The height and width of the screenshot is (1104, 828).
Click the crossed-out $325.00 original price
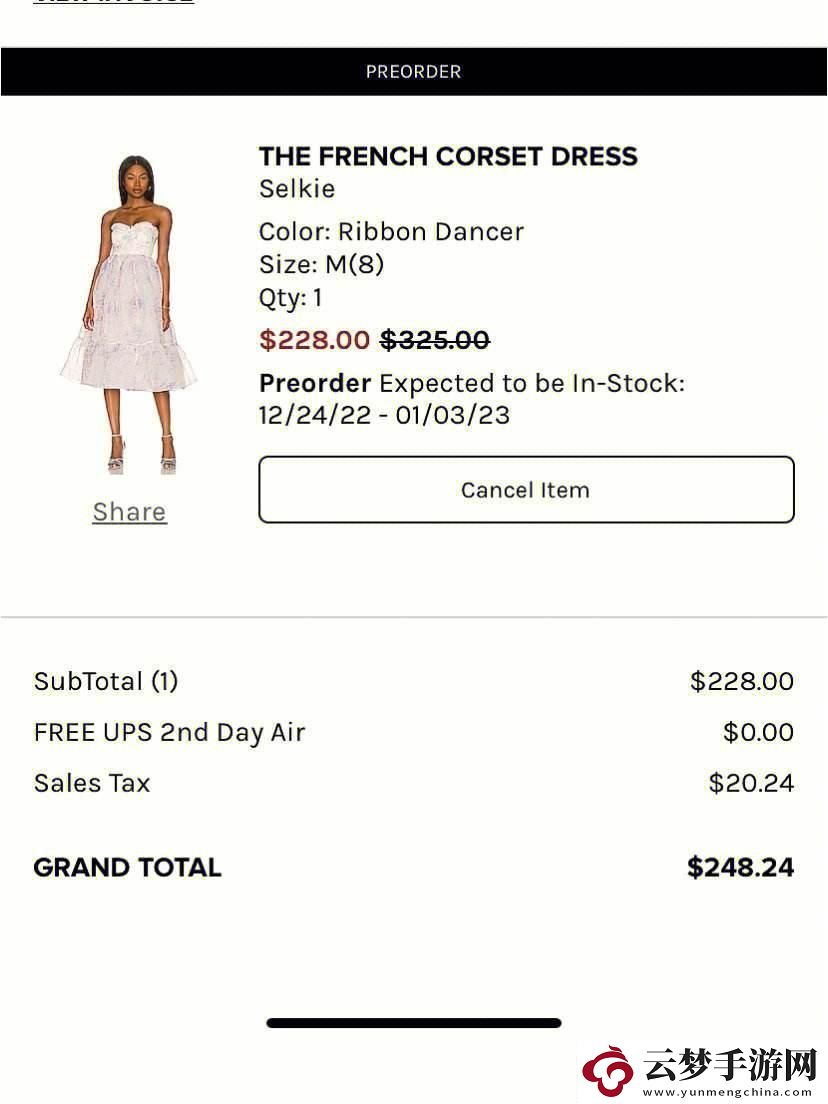coord(435,340)
